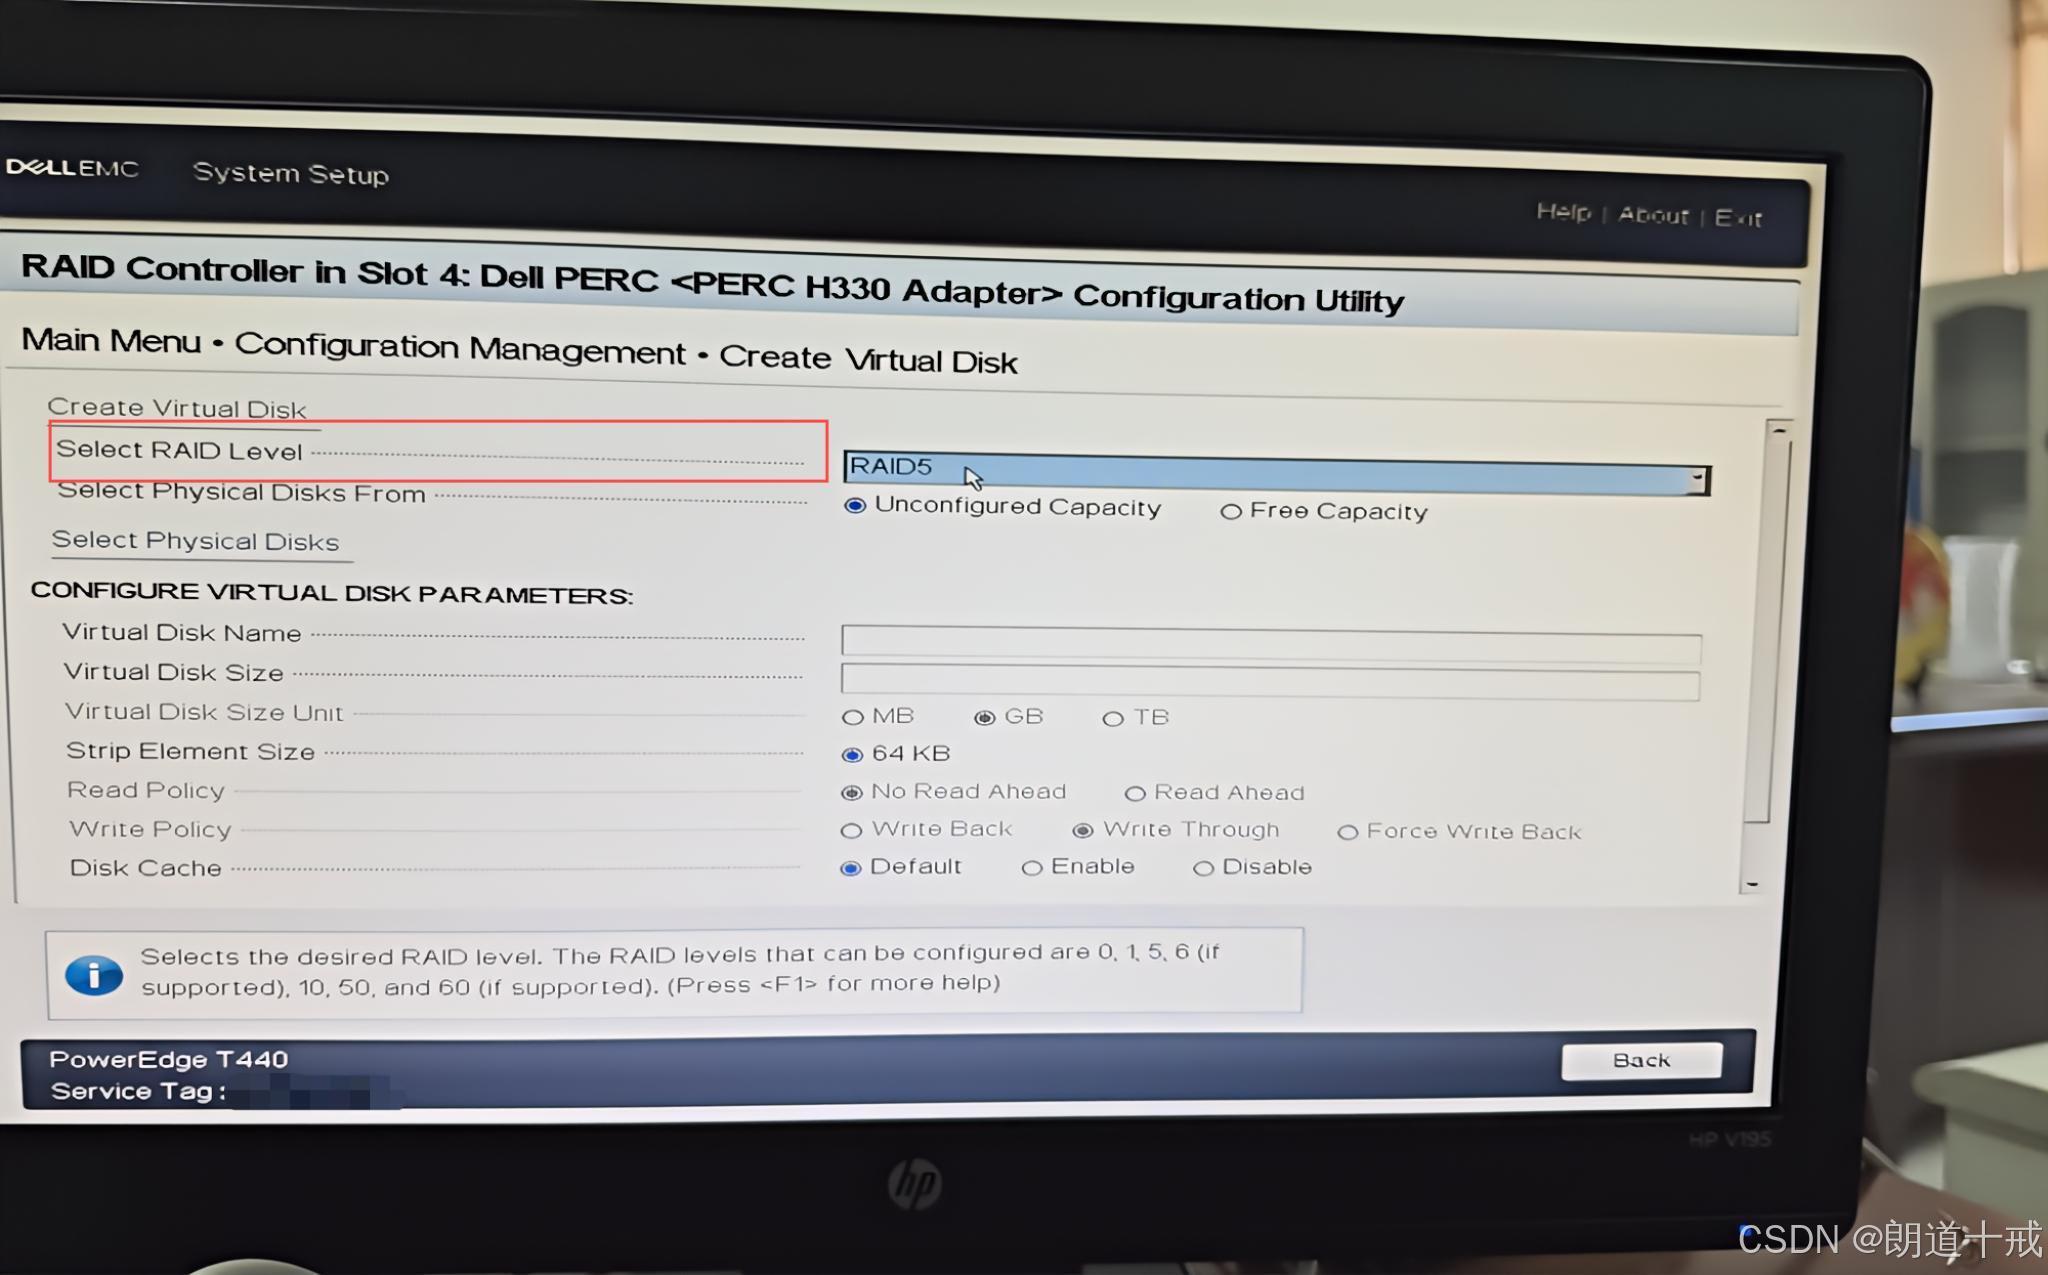The image size is (2048, 1275).
Task: Click the blue info icon
Action: [x=94, y=974]
